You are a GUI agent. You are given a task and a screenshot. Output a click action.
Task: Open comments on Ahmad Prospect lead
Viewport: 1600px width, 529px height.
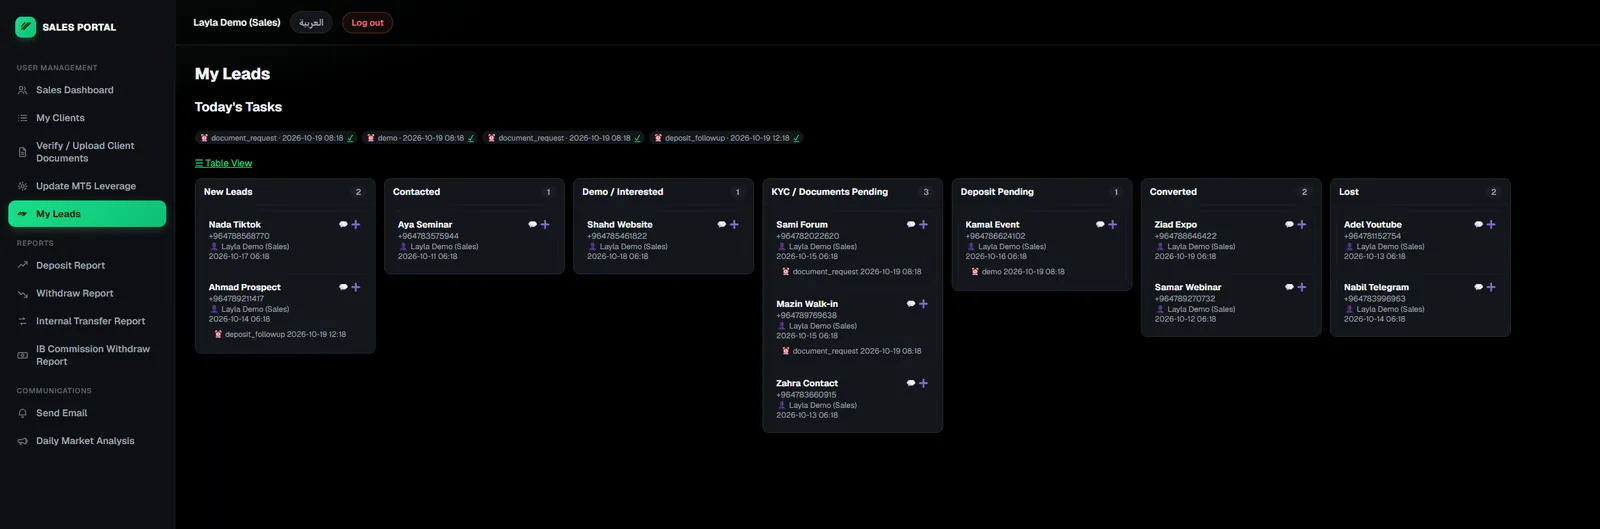pyautogui.click(x=343, y=287)
